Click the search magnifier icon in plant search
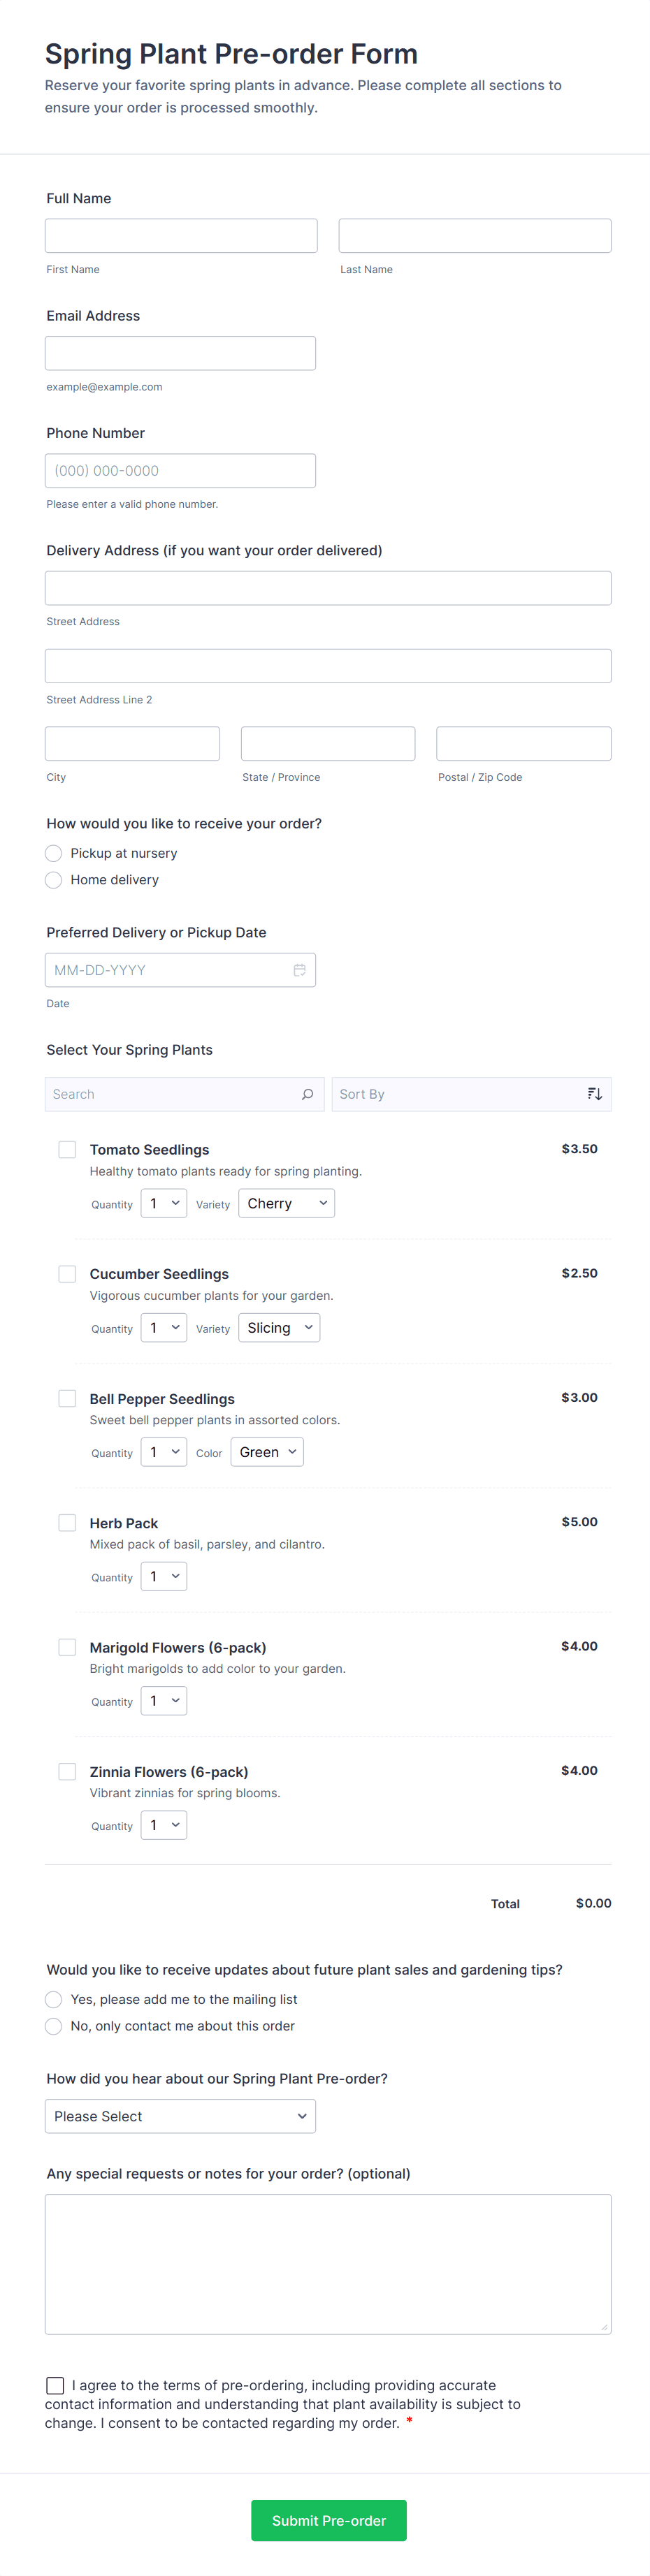Viewport: 650px width, 2576px height. click(307, 1094)
